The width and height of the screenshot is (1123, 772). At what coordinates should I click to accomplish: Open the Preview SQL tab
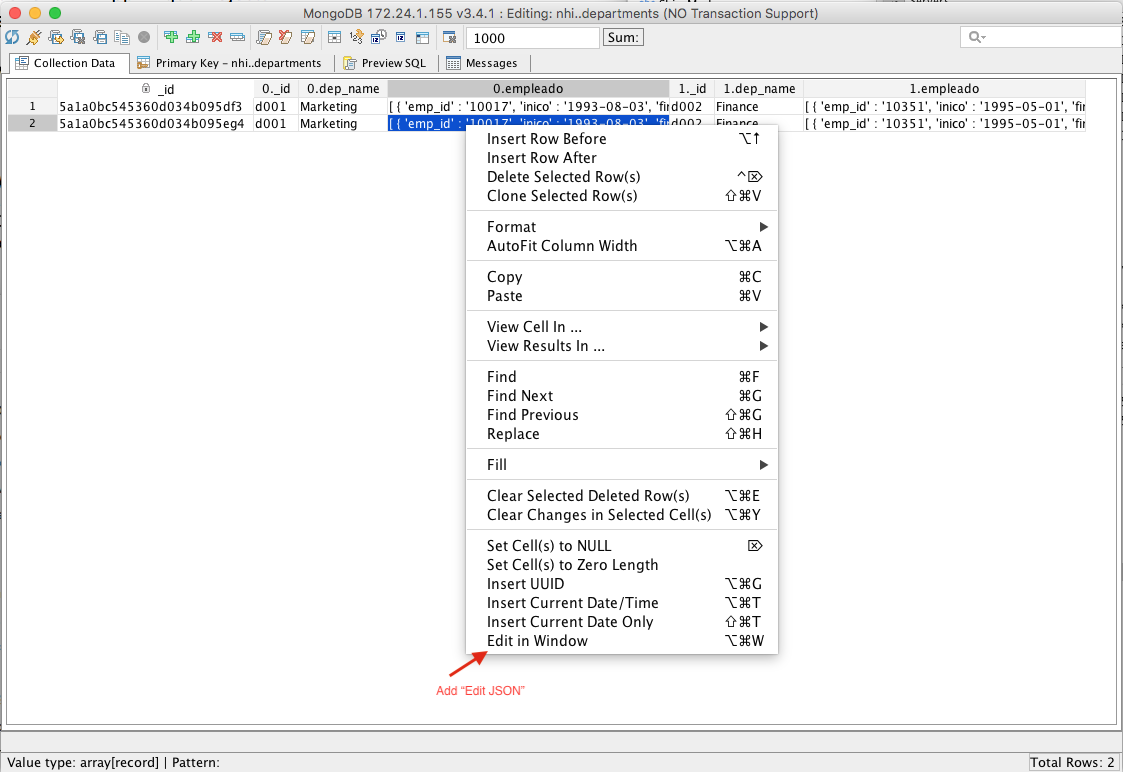pyautogui.click(x=385, y=63)
